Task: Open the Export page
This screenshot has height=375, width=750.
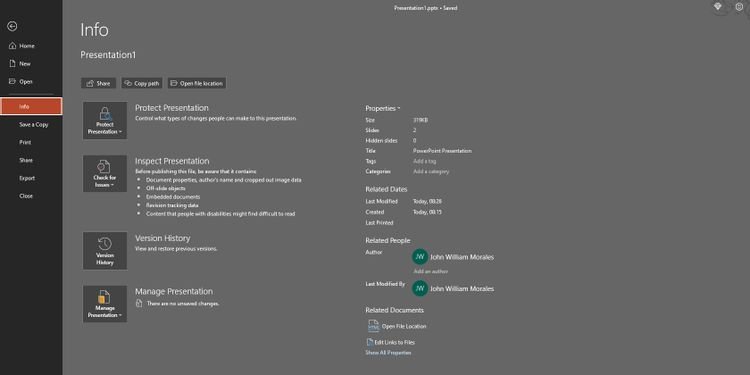Action: point(31,178)
